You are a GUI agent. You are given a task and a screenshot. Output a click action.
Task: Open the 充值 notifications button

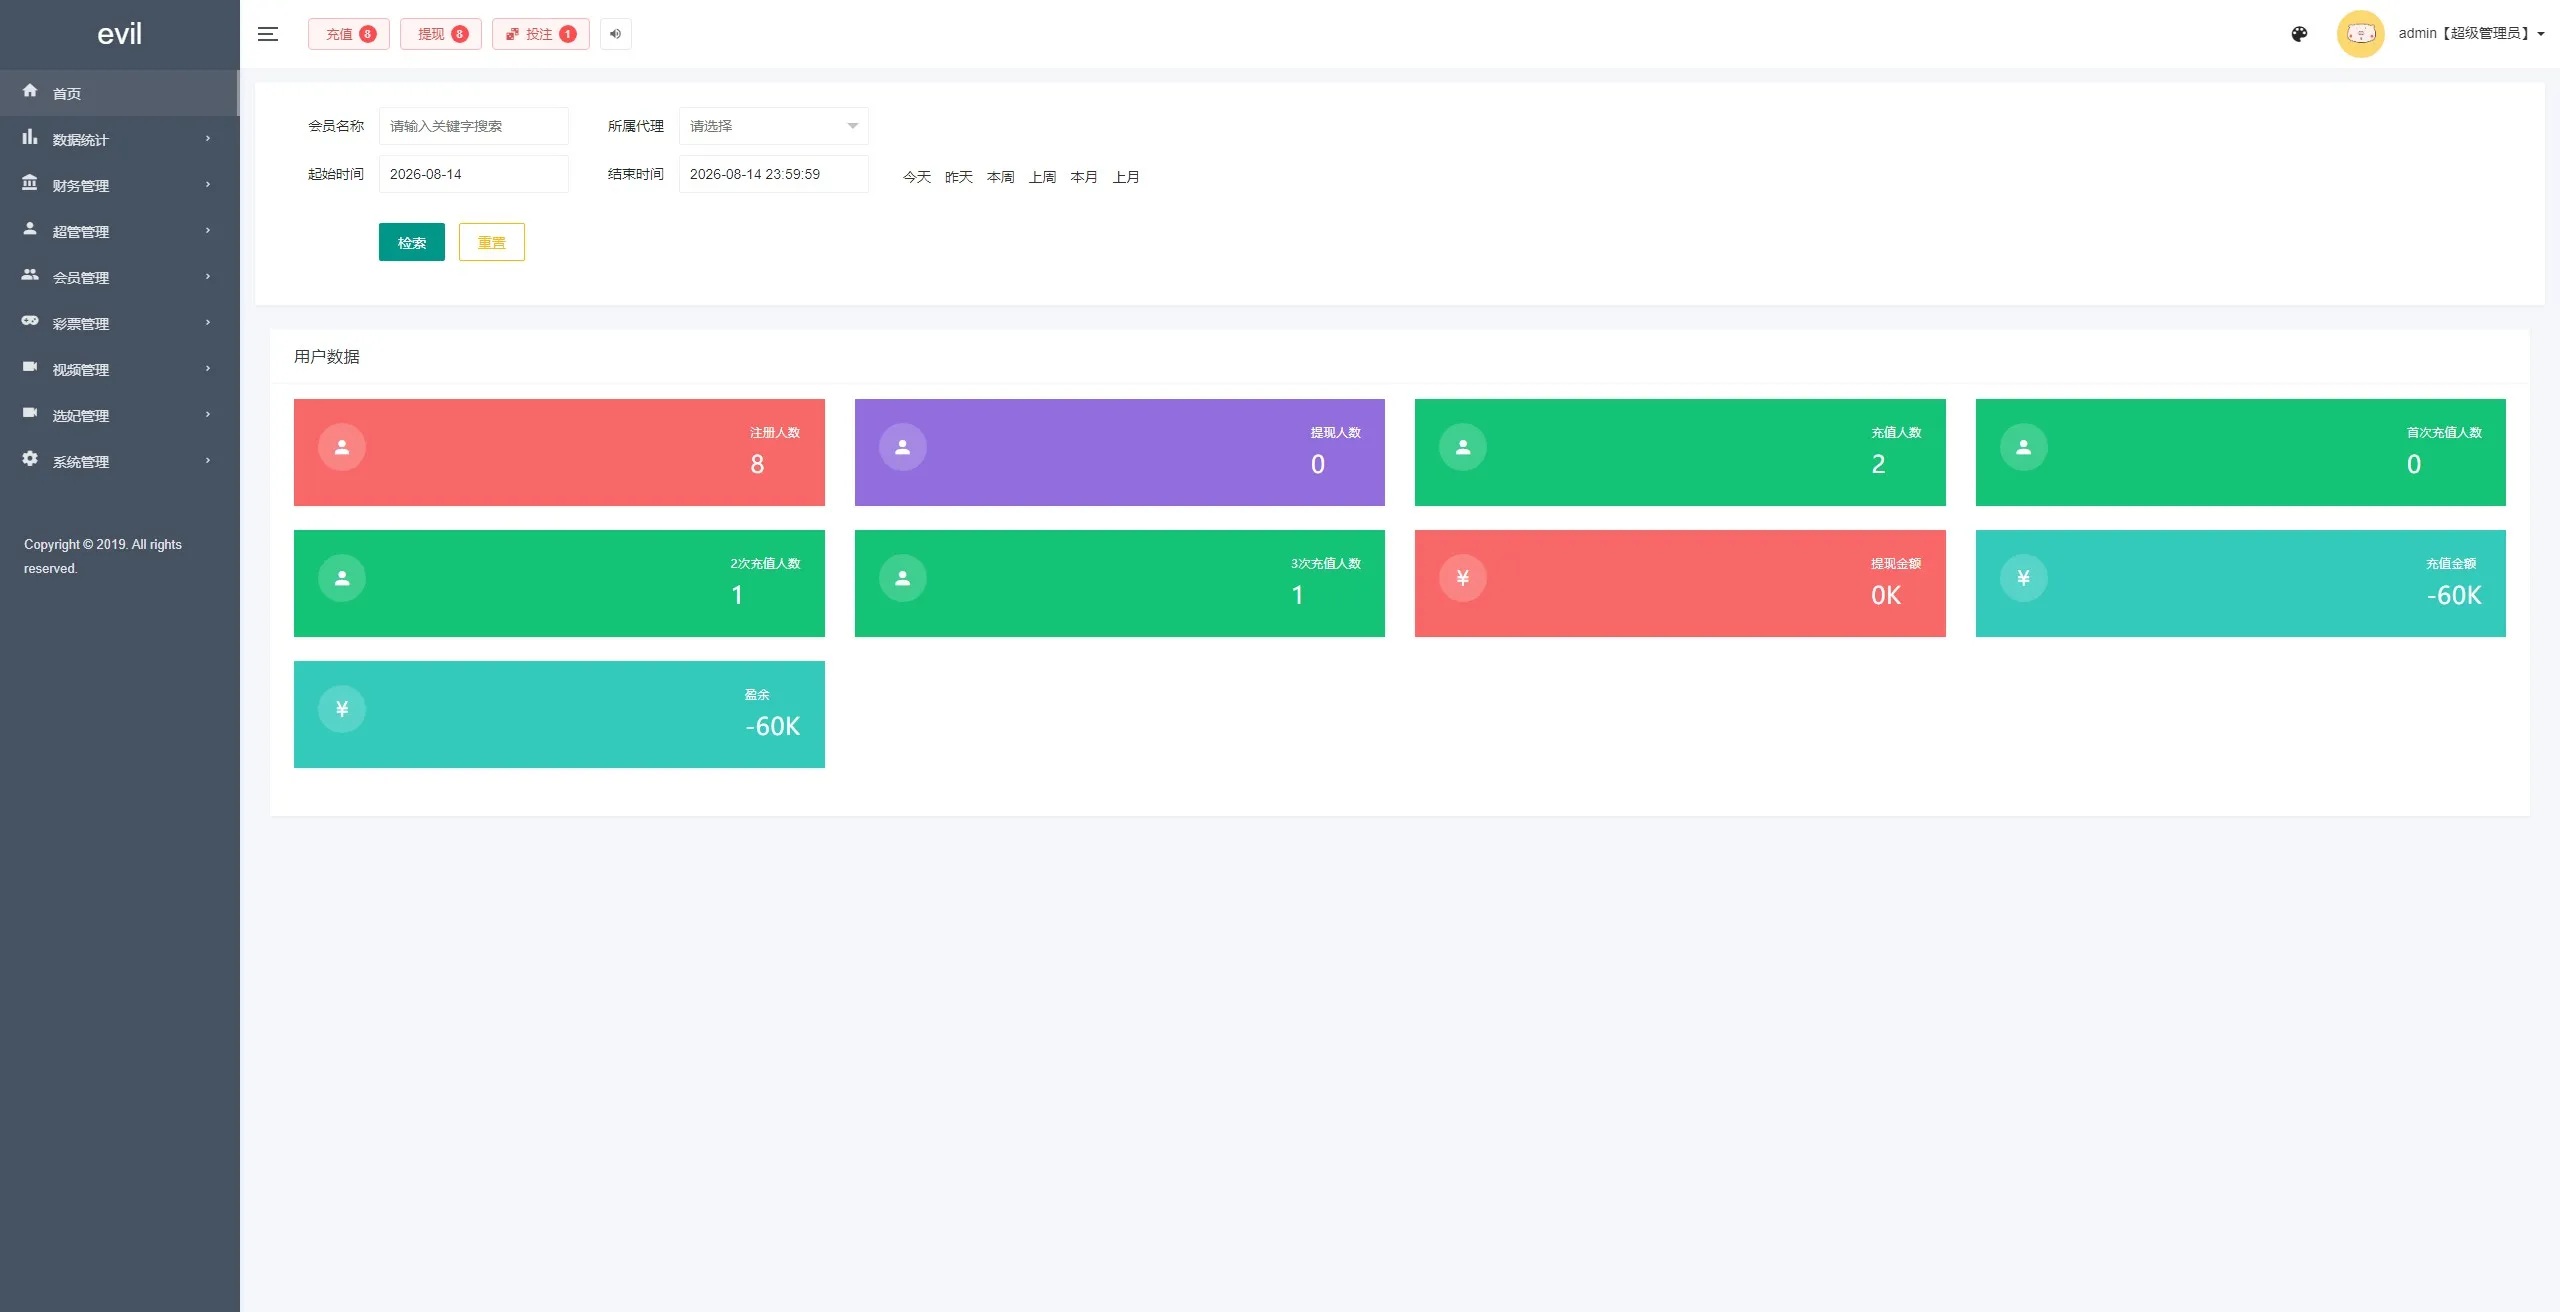(x=348, y=34)
